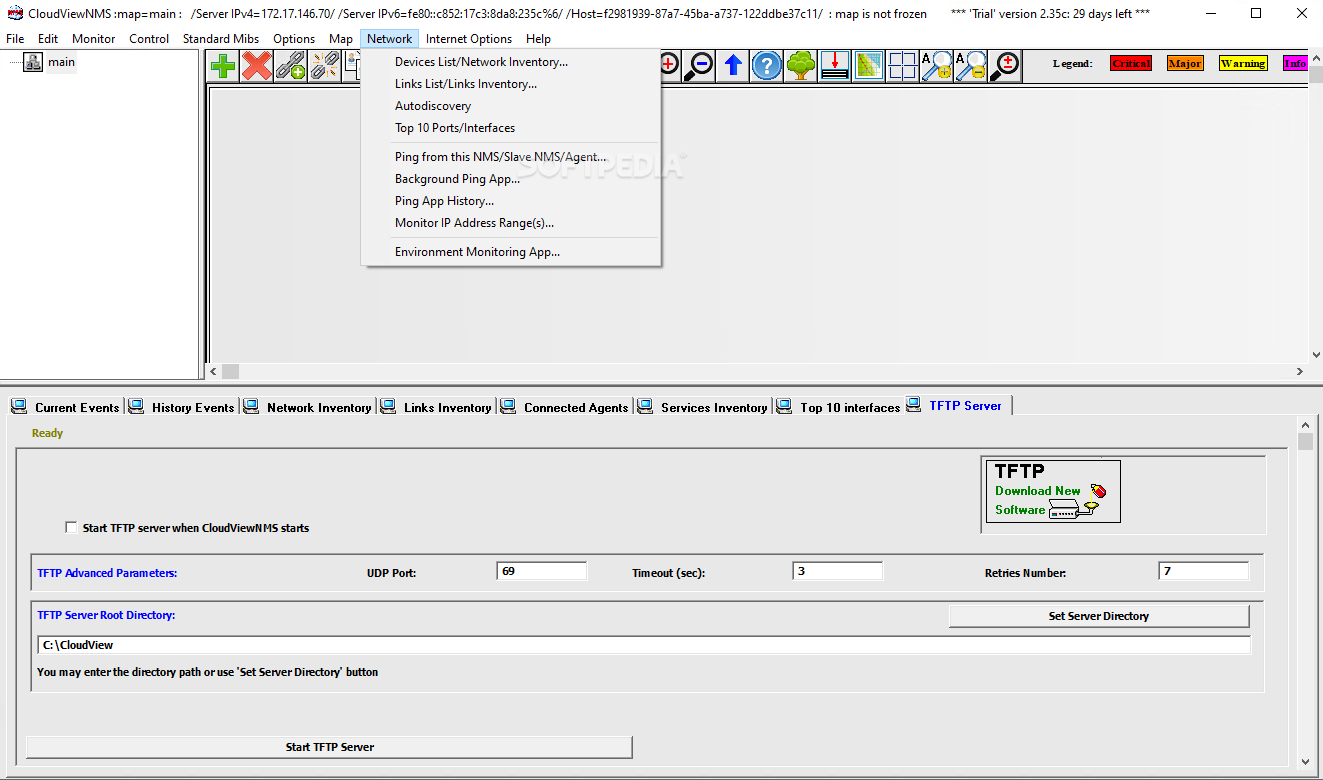The image size is (1323, 780).
Task: Click the main map node icon in tree
Action: 33,62
